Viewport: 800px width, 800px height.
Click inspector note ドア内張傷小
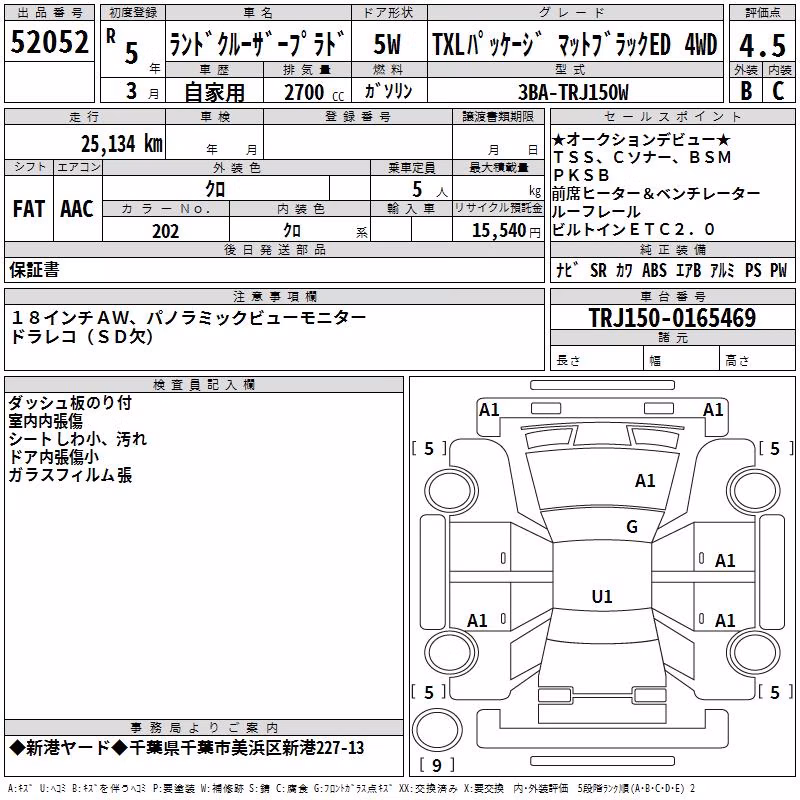click(54, 457)
